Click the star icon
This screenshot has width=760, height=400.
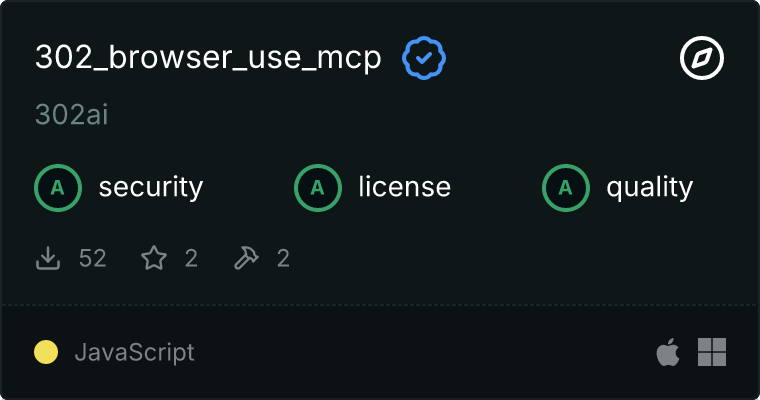[x=154, y=258]
